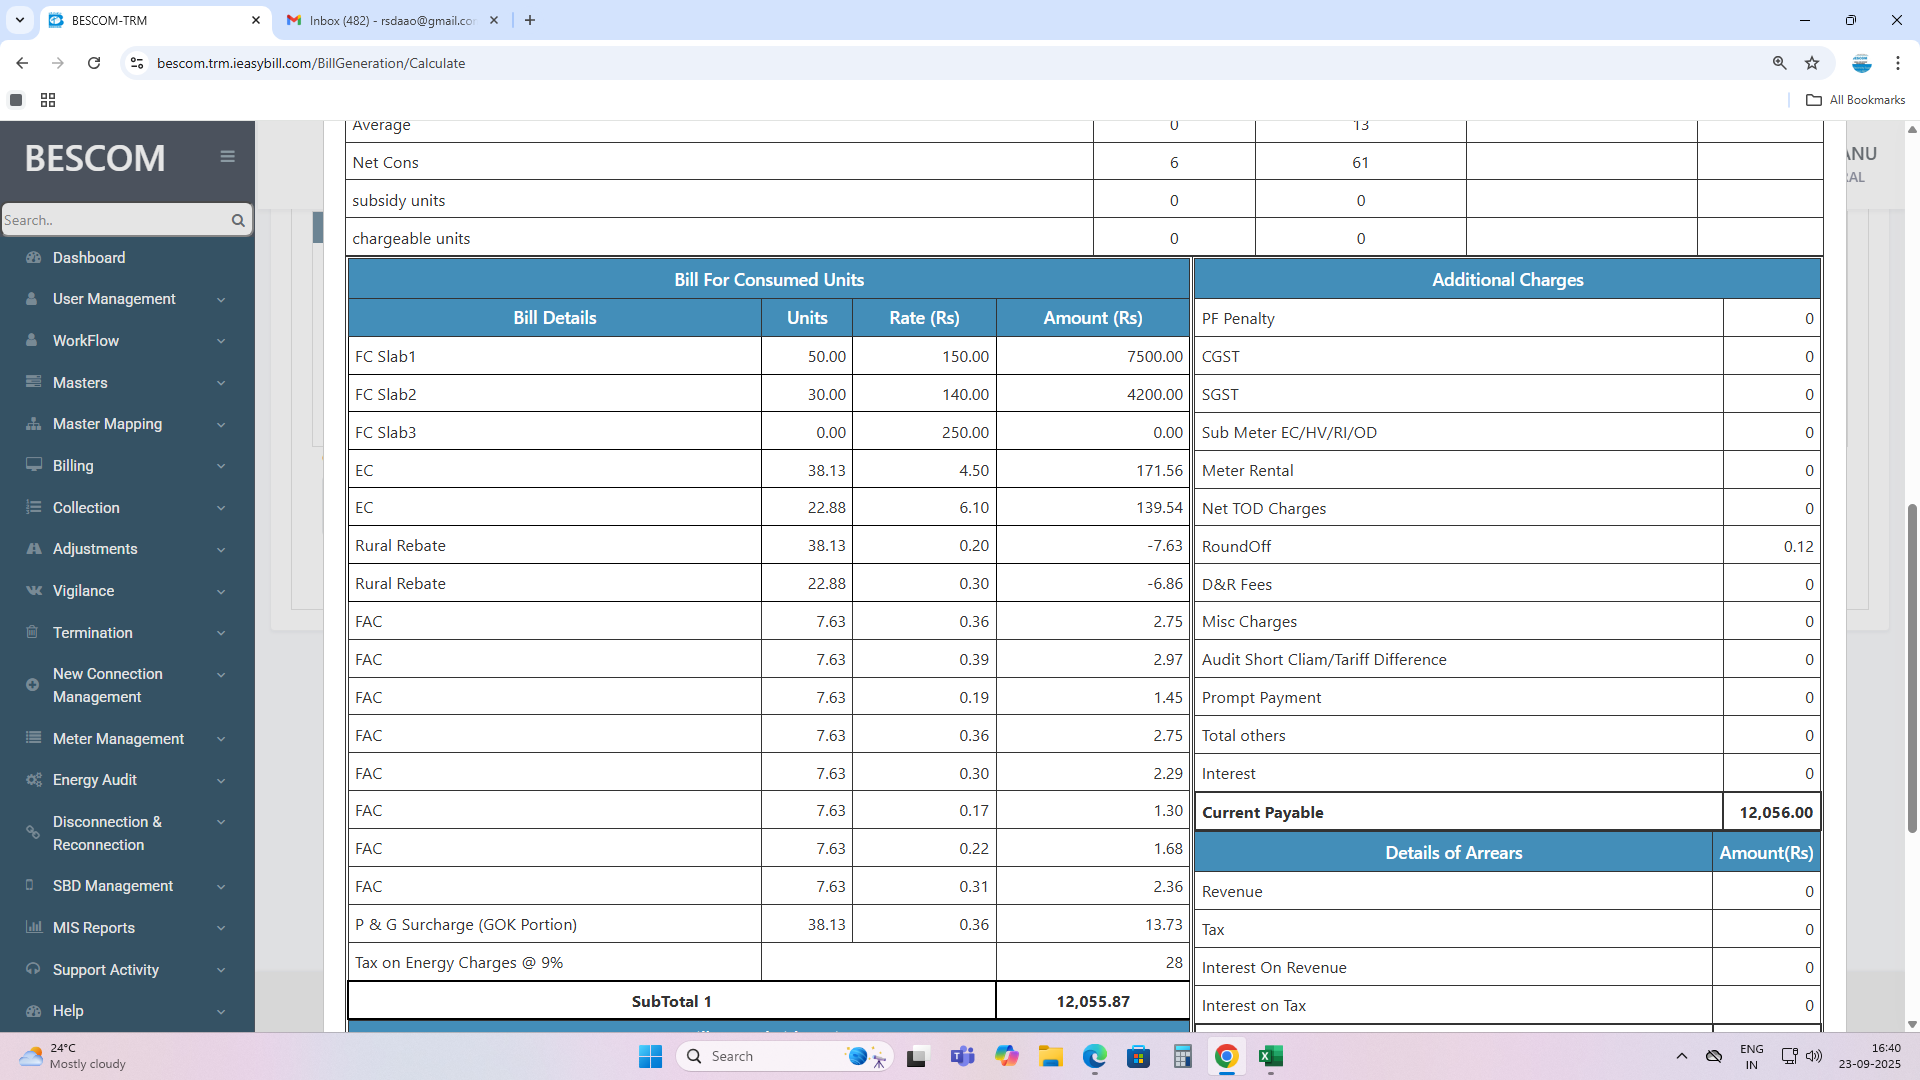Viewport: 1920px width, 1080px height.
Task: Expand the Billing menu chevron
Action: 221,466
